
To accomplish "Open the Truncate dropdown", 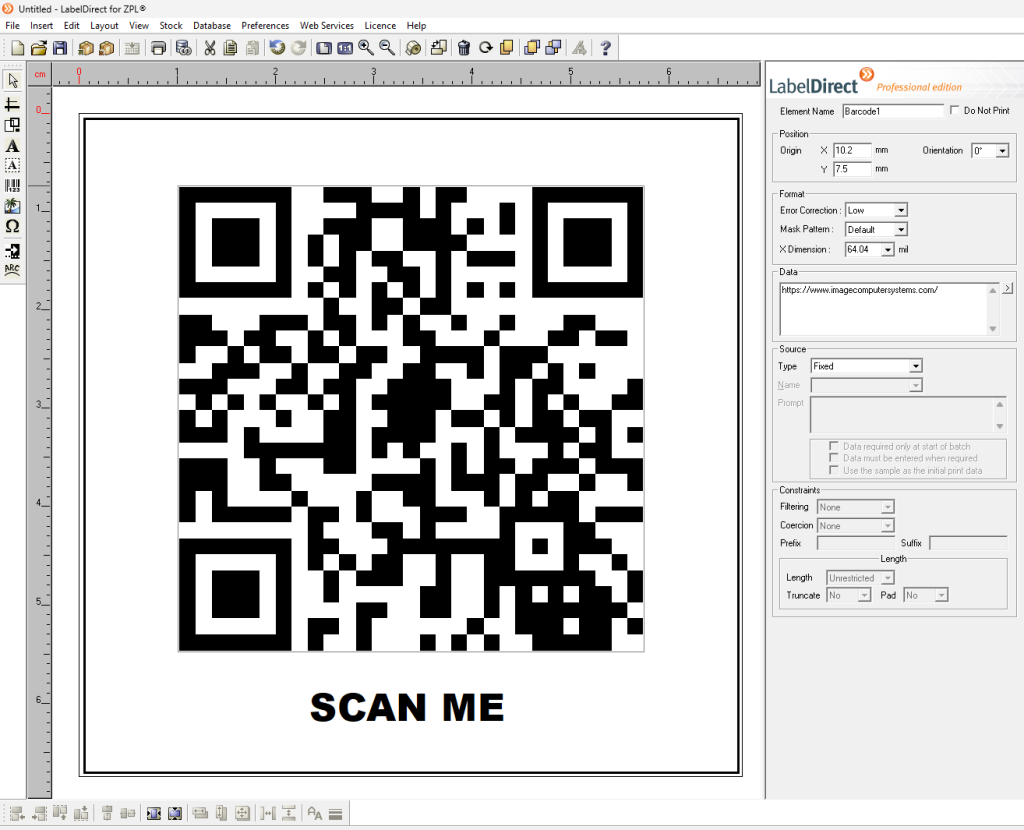I will click(x=865, y=596).
